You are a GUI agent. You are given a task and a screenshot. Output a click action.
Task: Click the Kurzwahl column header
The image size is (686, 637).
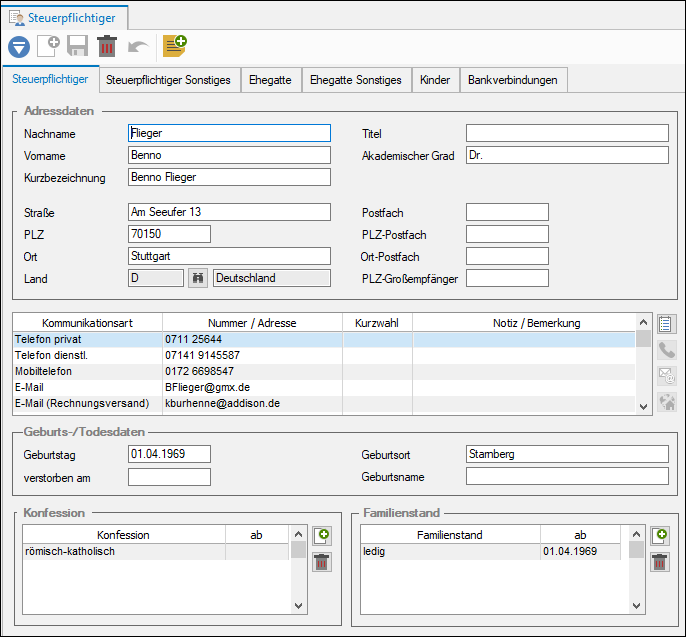(377, 323)
